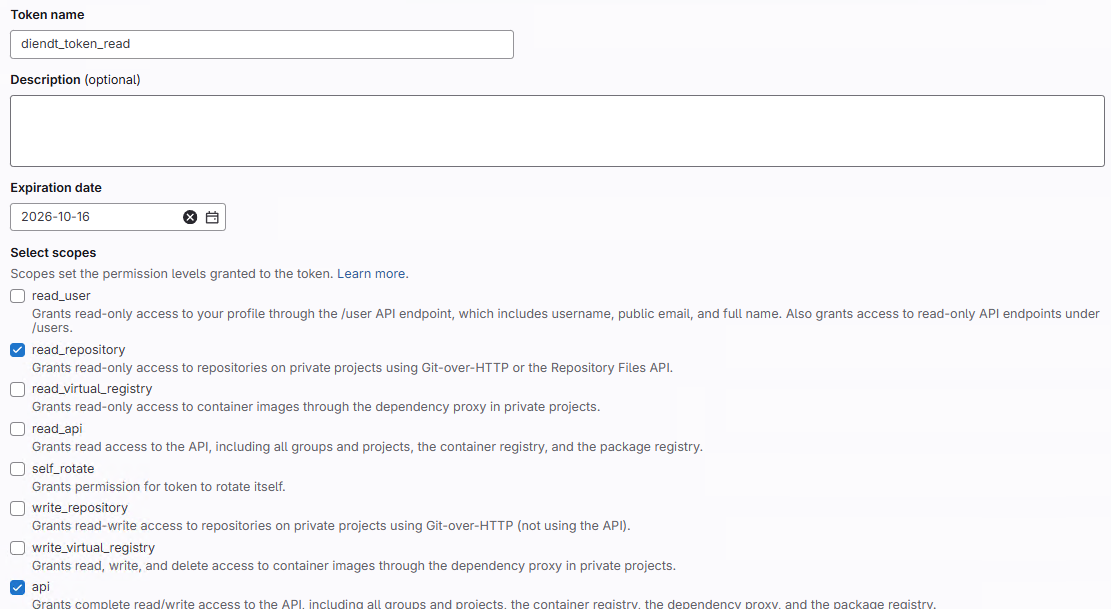The image size is (1111, 609).
Task: Click the 'Expiration date' label
Action: [56, 188]
